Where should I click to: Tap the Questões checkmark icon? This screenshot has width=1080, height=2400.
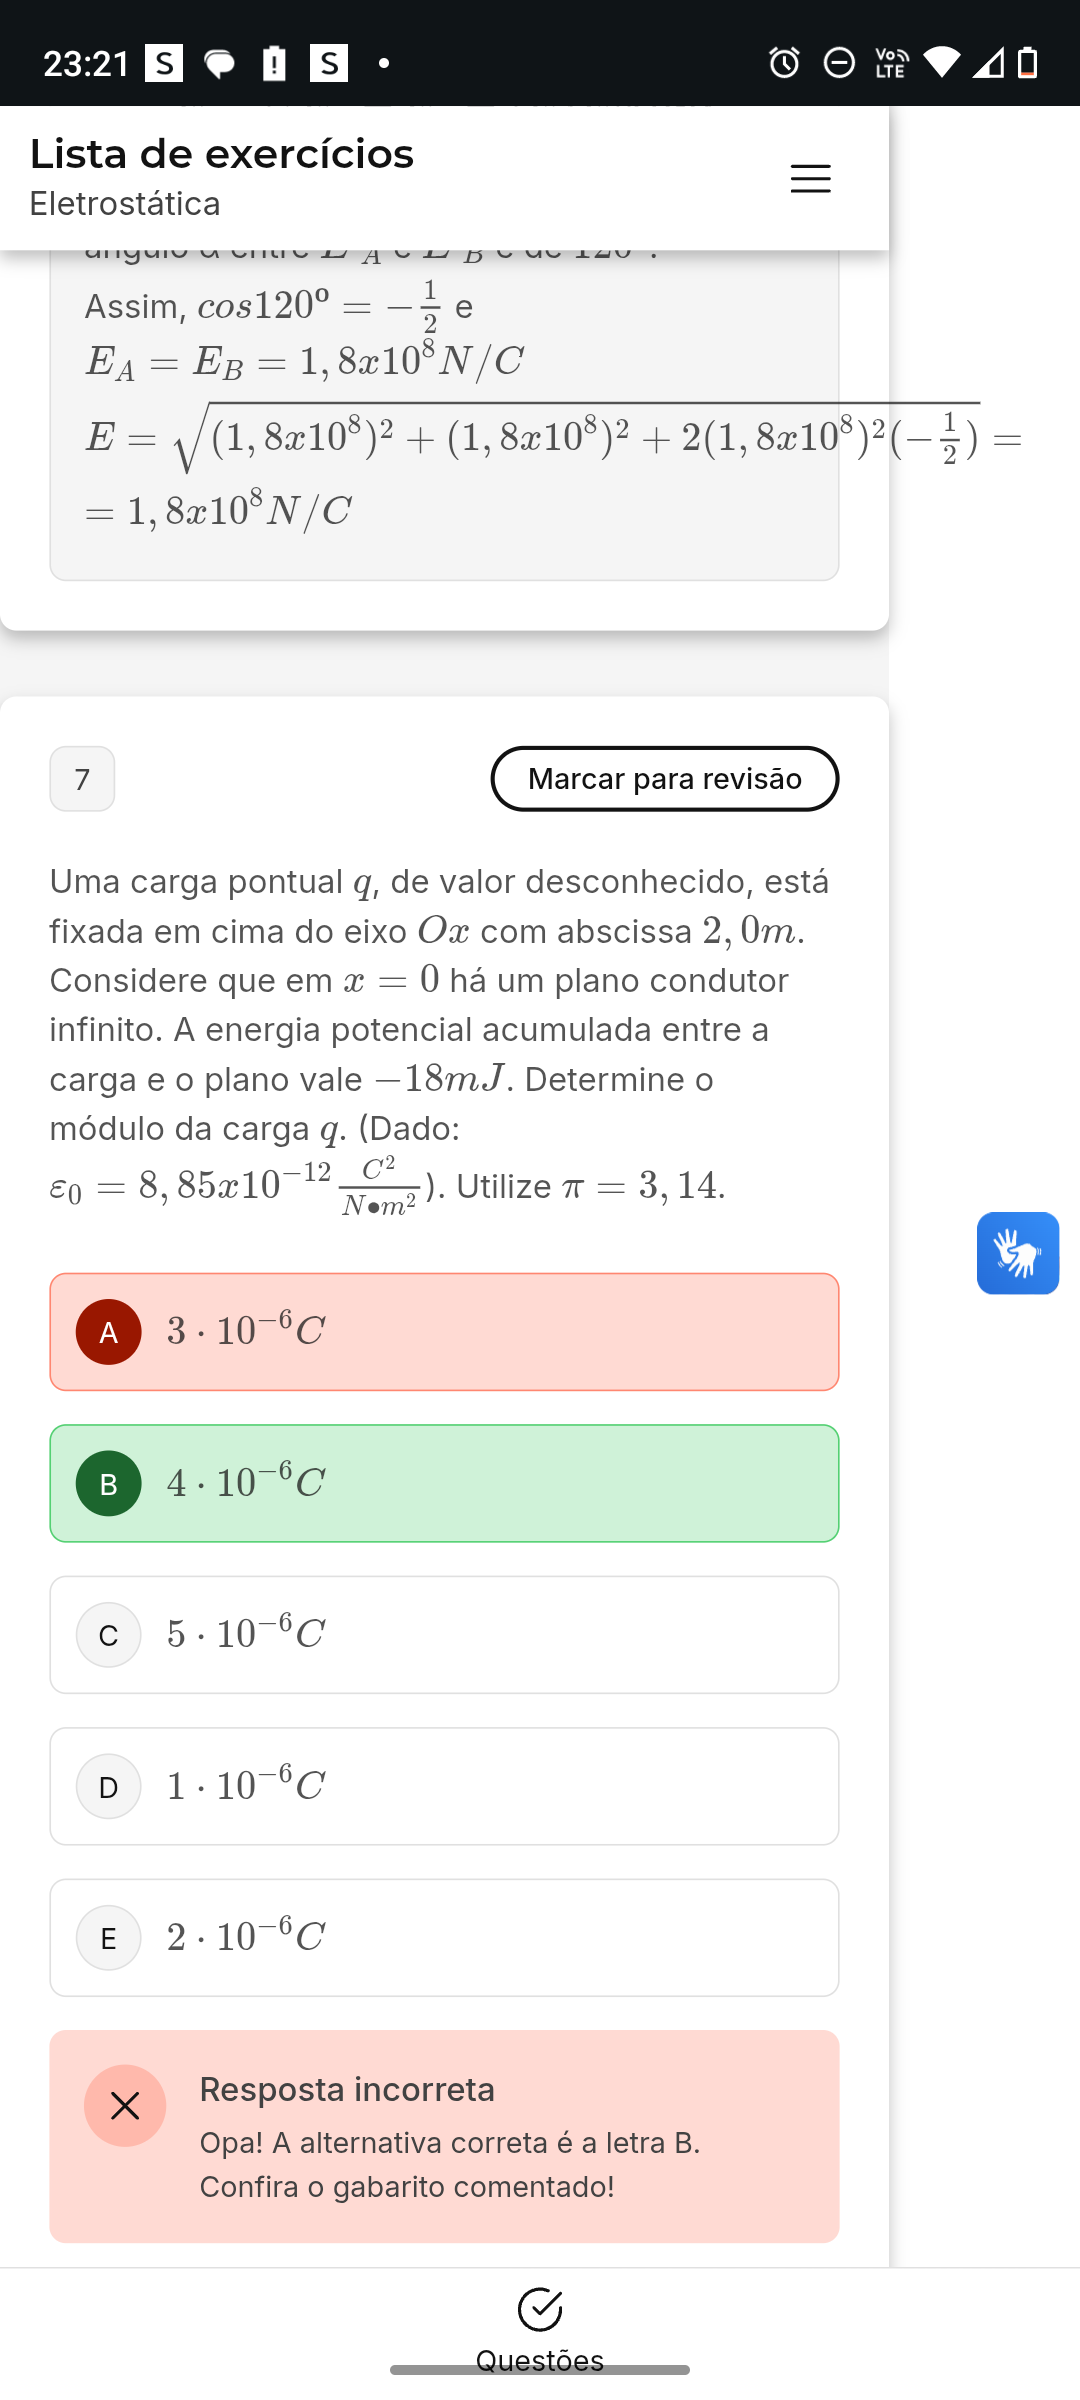click(540, 2308)
